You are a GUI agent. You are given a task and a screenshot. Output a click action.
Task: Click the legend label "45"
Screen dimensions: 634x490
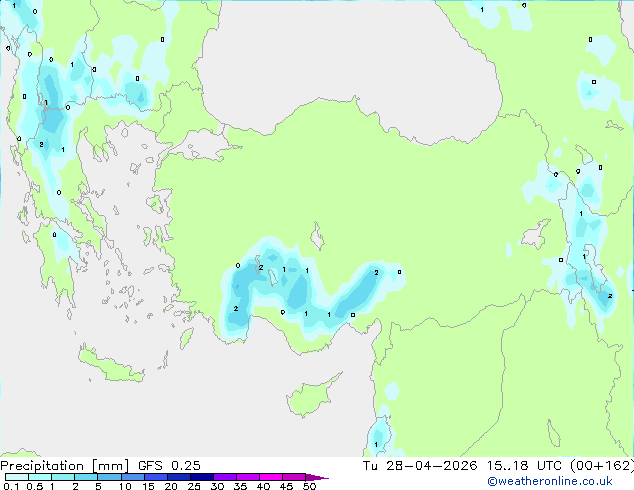pyautogui.click(x=286, y=486)
